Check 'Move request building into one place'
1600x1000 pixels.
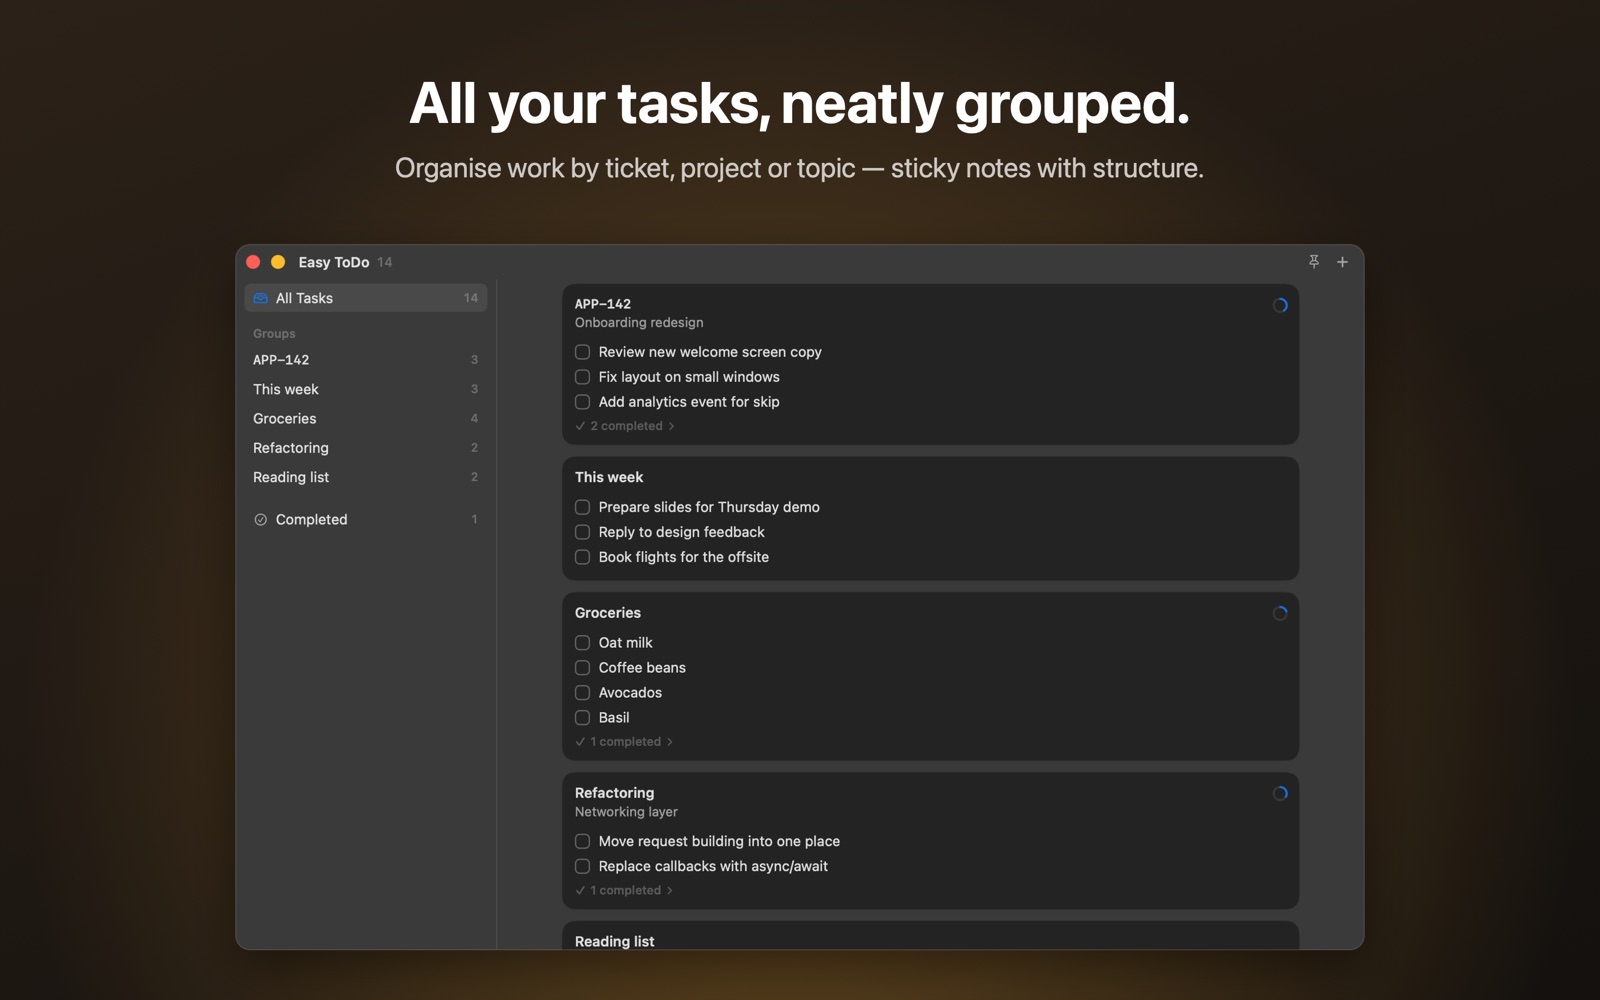click(583, 842)
